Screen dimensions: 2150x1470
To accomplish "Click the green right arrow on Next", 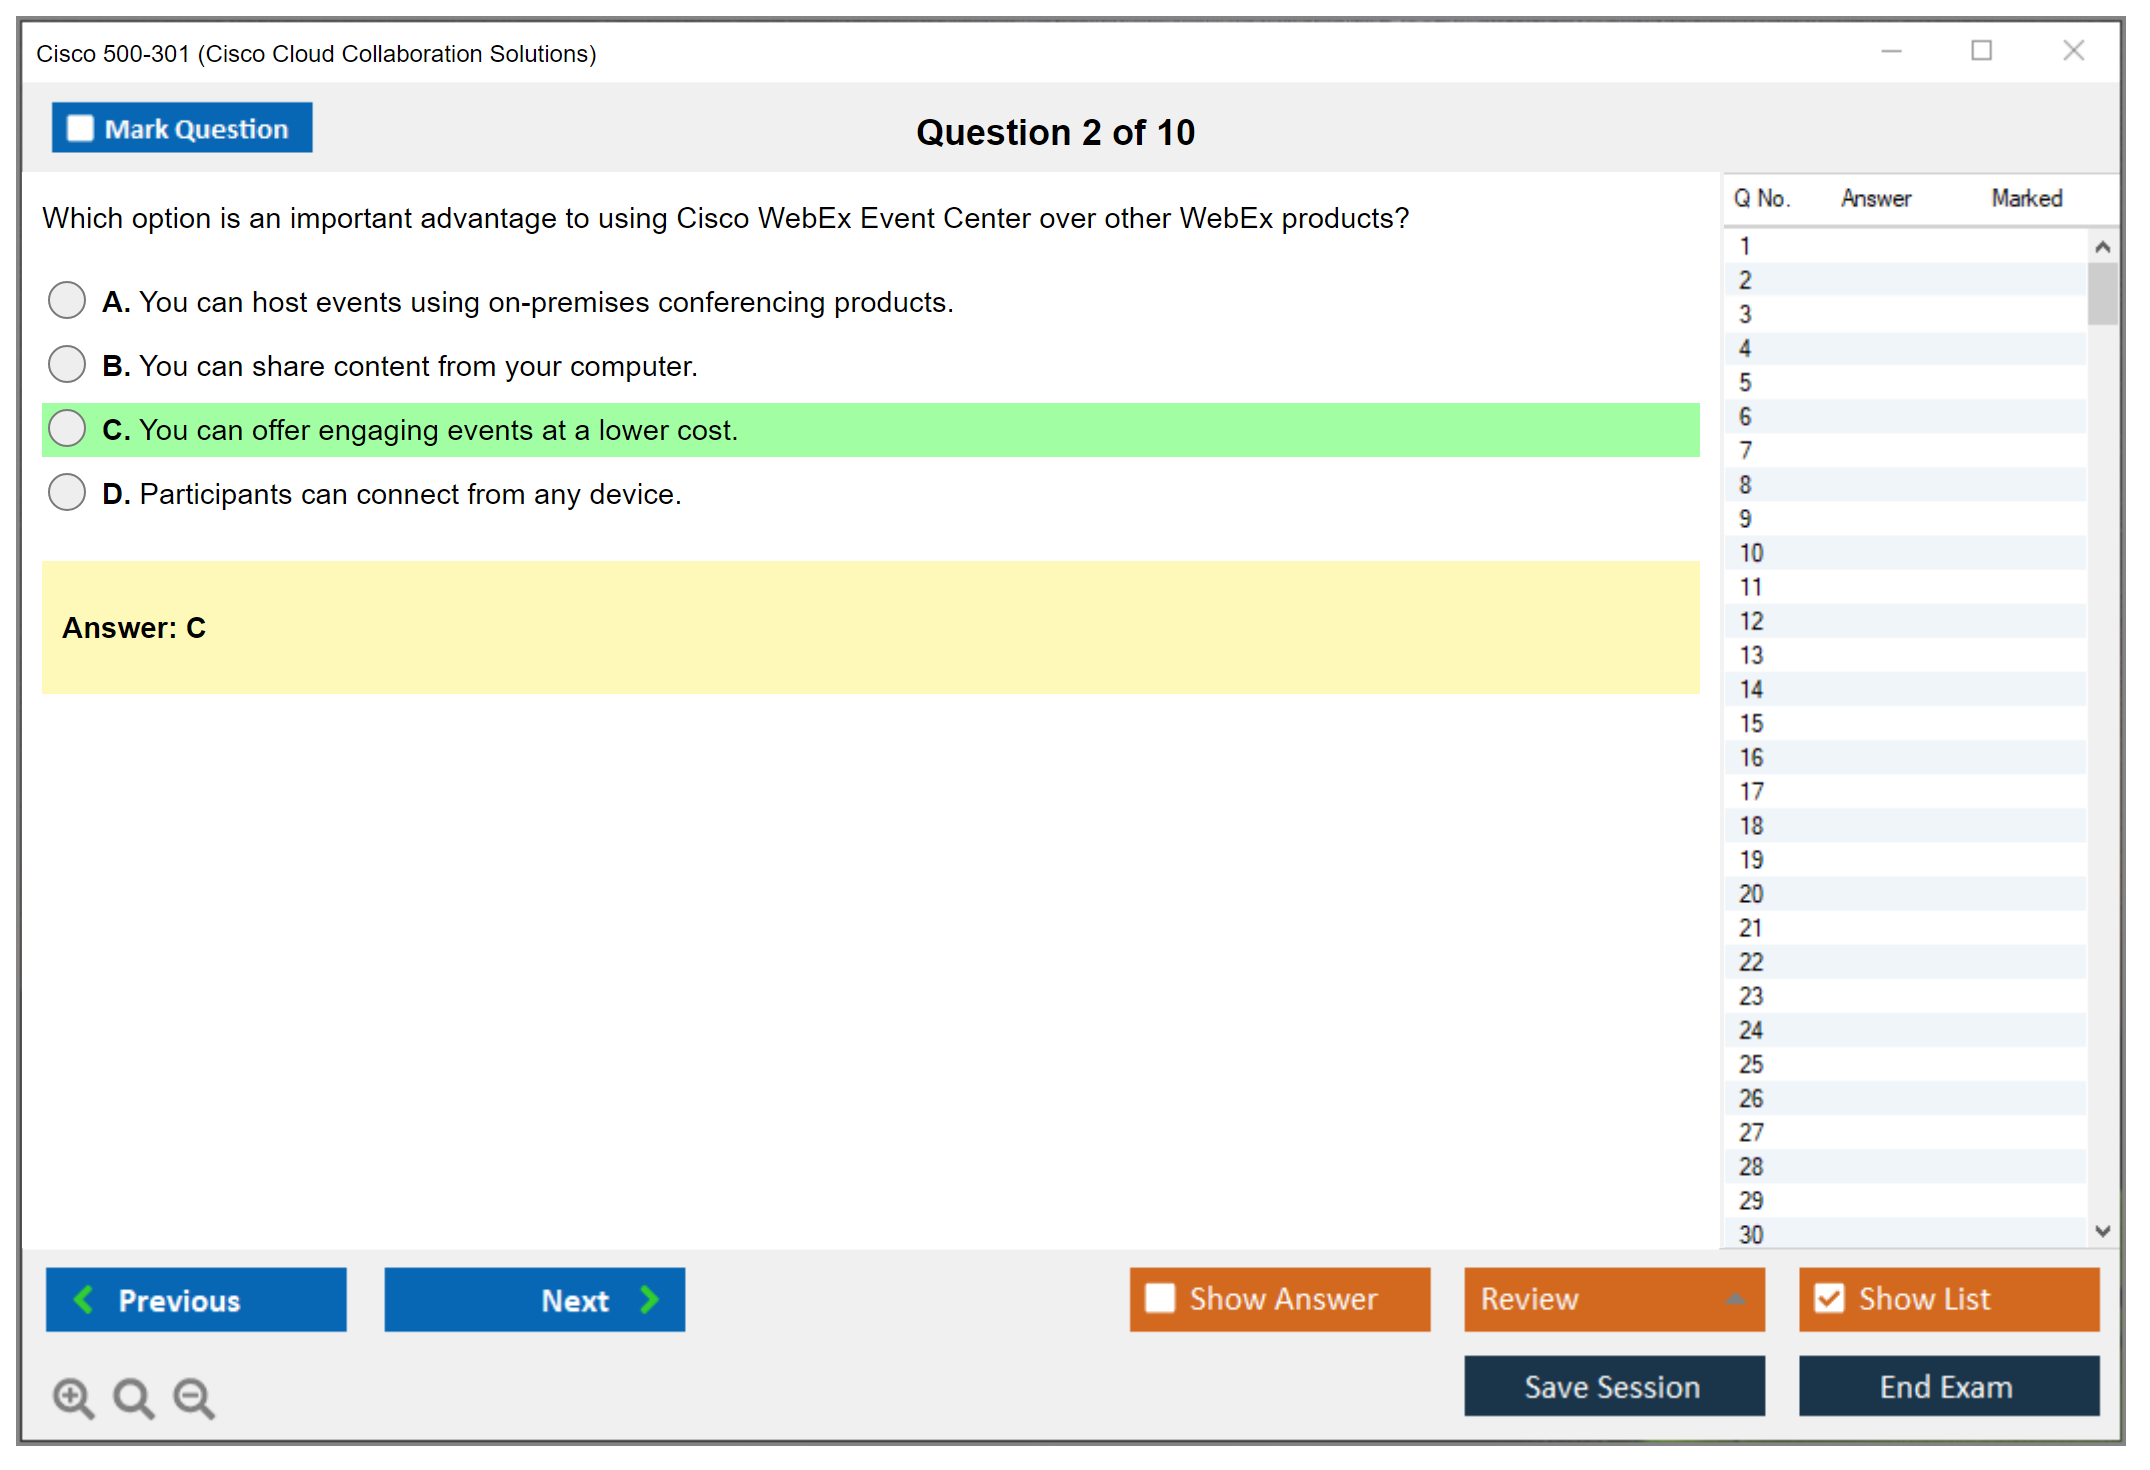I will point(649,1299).
